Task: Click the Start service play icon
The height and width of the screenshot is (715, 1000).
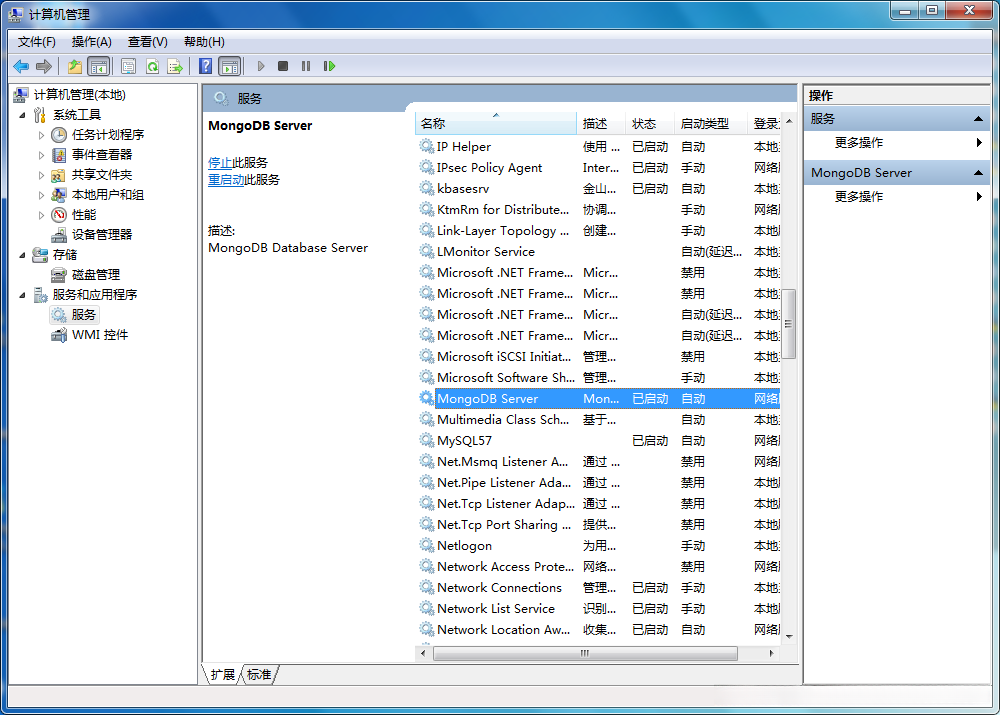Action: [x=261, y=66]
